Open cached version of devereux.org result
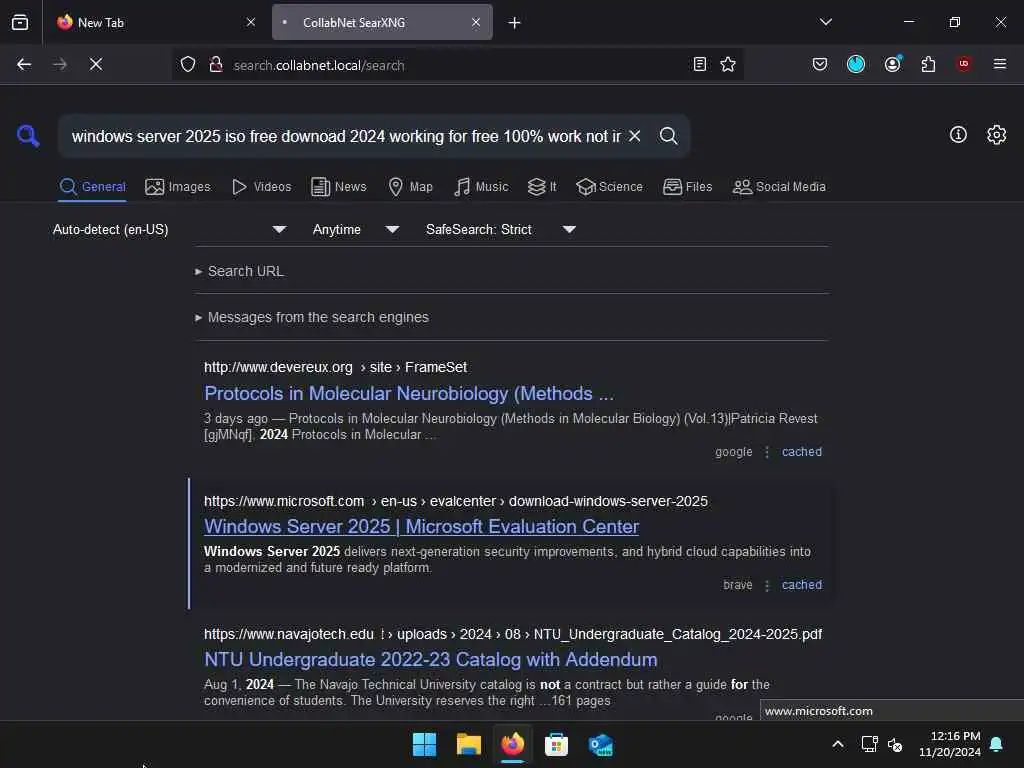Screen dimensions: 1024x768 click(x=801, y=452)
